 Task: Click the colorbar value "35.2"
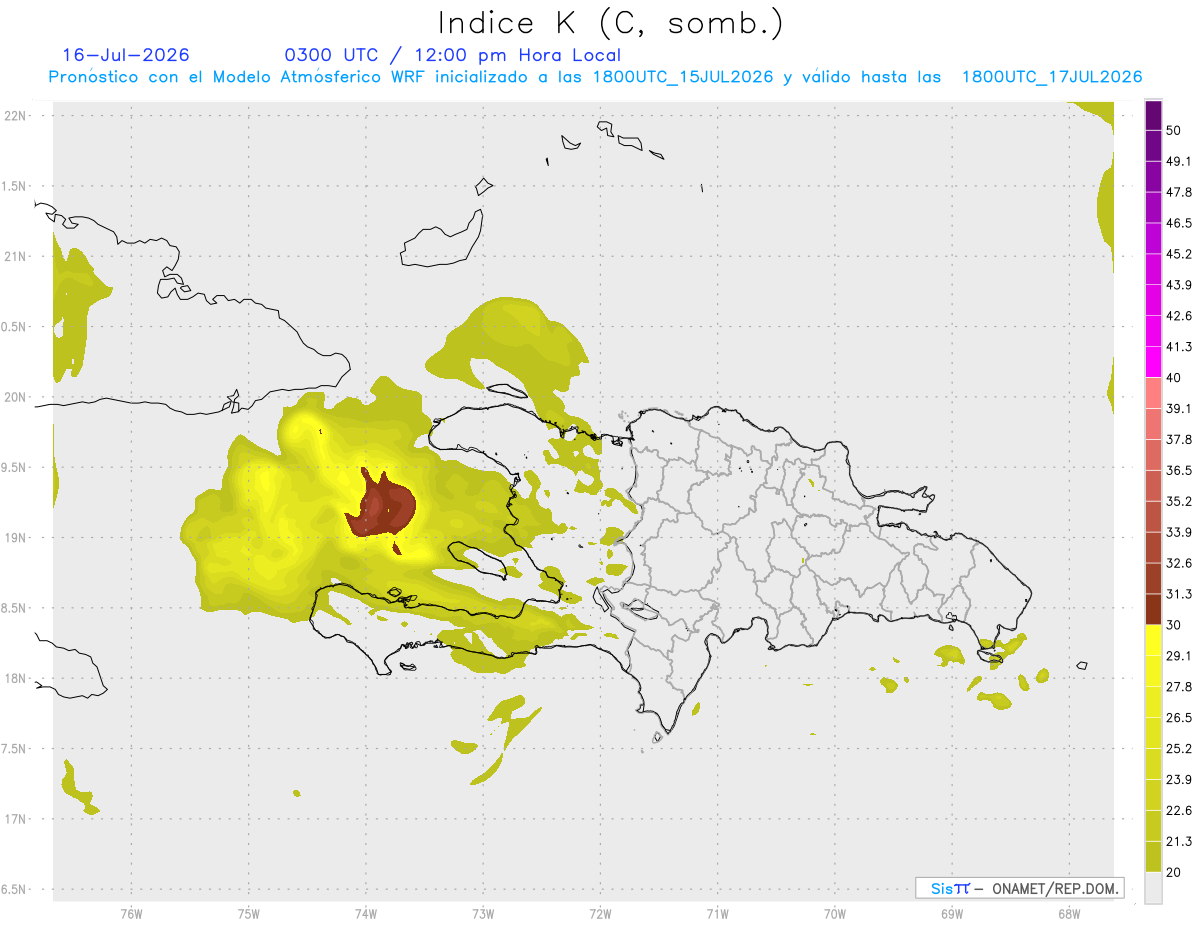[1180, 502]
